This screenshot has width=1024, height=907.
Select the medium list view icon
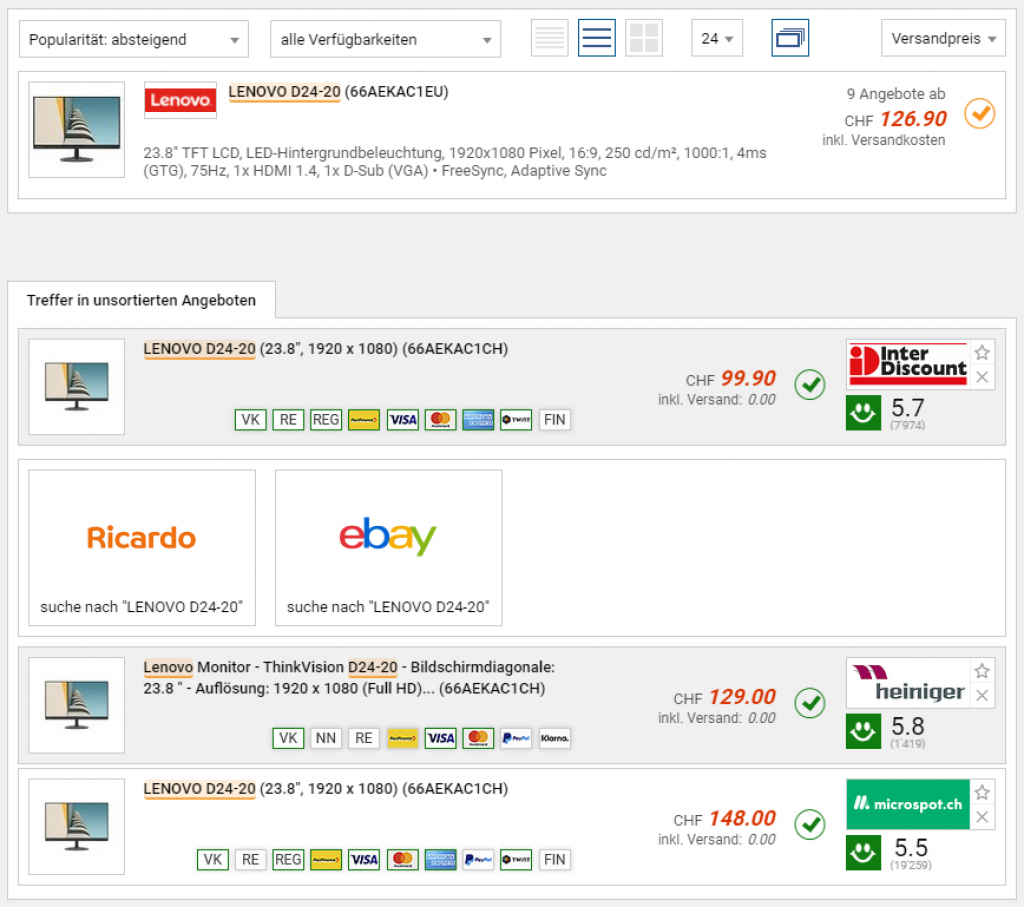[596, 39]
